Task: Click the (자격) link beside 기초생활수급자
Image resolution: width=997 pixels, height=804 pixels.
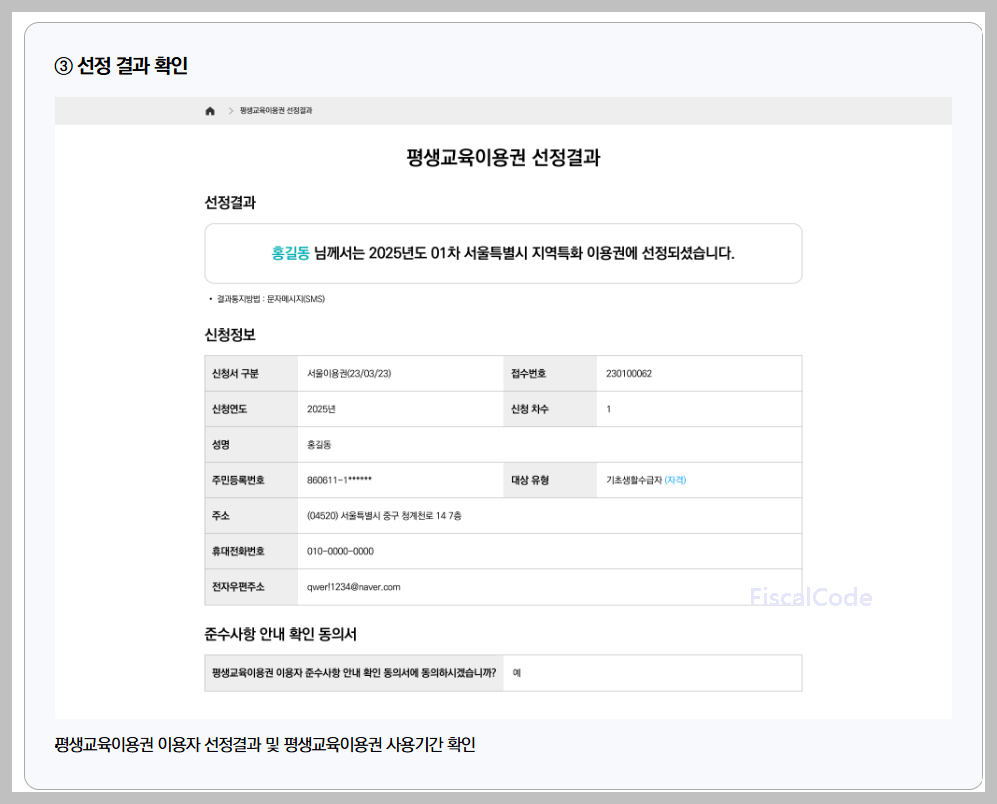Action: [x=675, y=480]
